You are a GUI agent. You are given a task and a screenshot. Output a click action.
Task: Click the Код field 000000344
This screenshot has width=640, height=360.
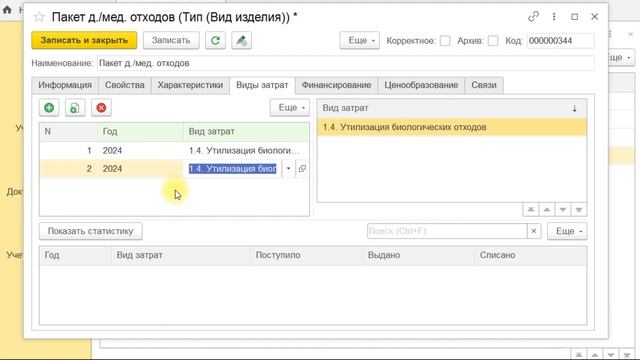click(x=560, y=41)
